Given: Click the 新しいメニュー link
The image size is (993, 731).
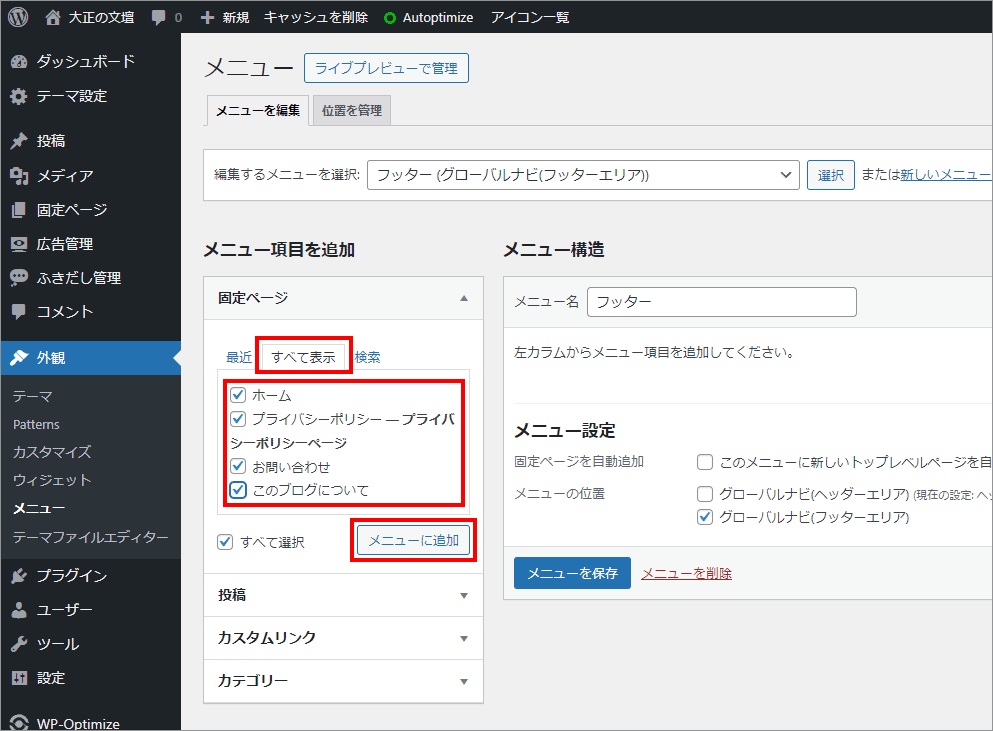Looking at the screenshot, I should pos(946,175).
